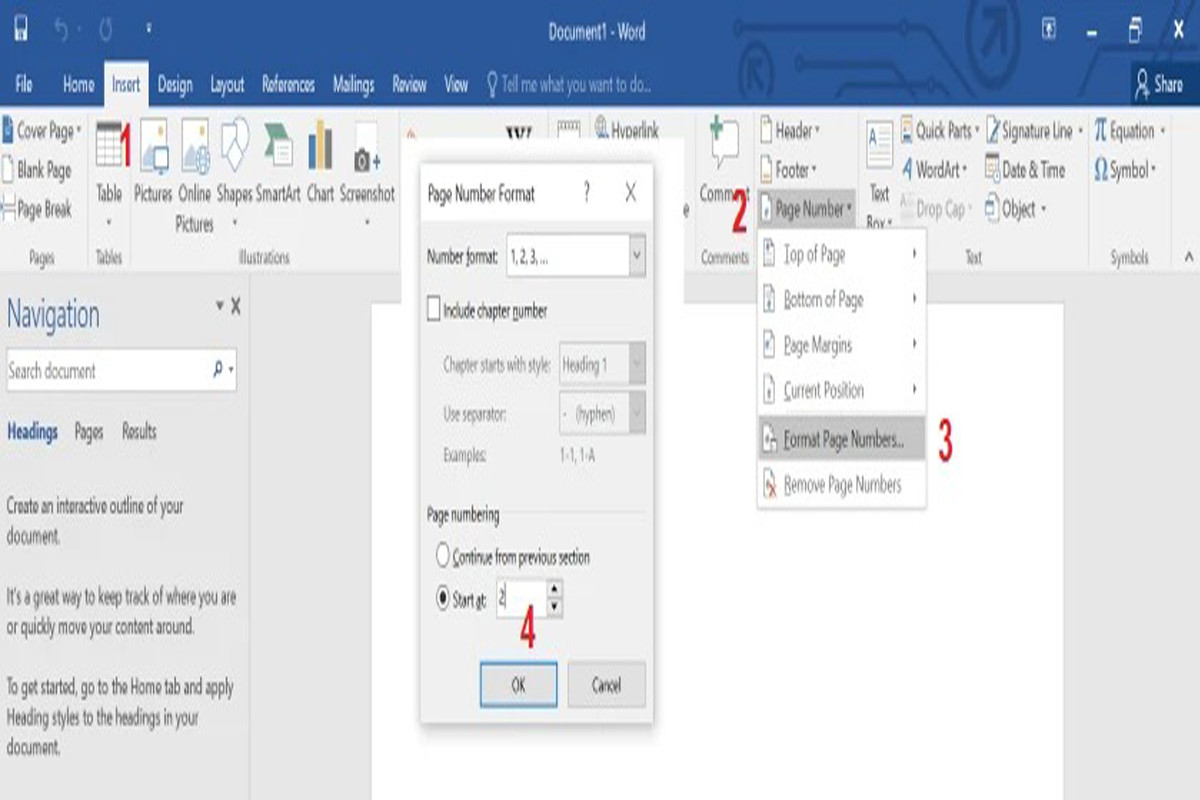The height and width of the screenshot is (800, 1200).
Task: Open WordArt gallery
Action: point(934,170)
